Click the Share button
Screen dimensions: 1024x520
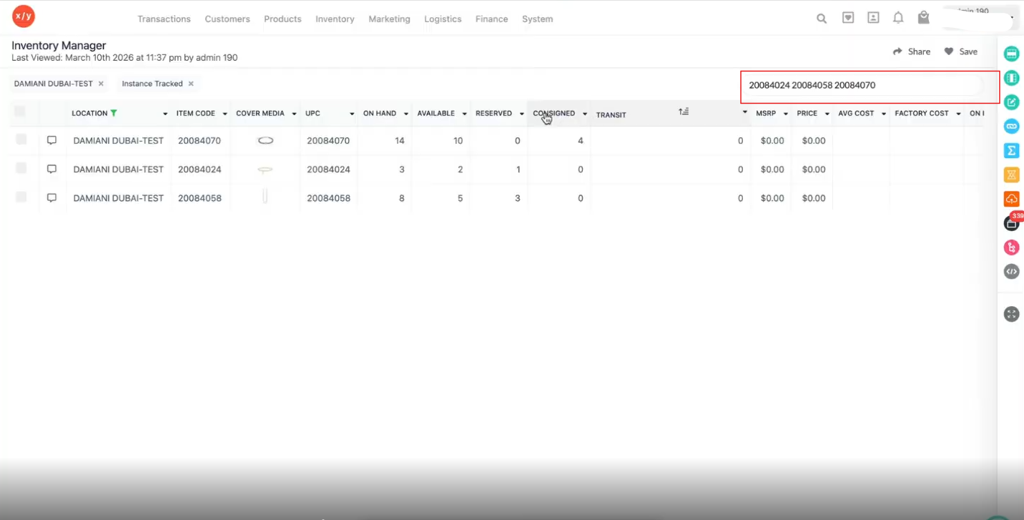pyautogui.click(x=912, y=52)
